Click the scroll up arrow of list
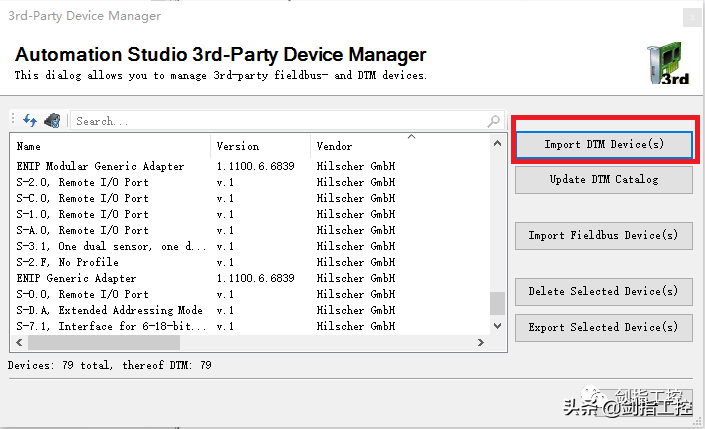 click(x=497, y=143)
